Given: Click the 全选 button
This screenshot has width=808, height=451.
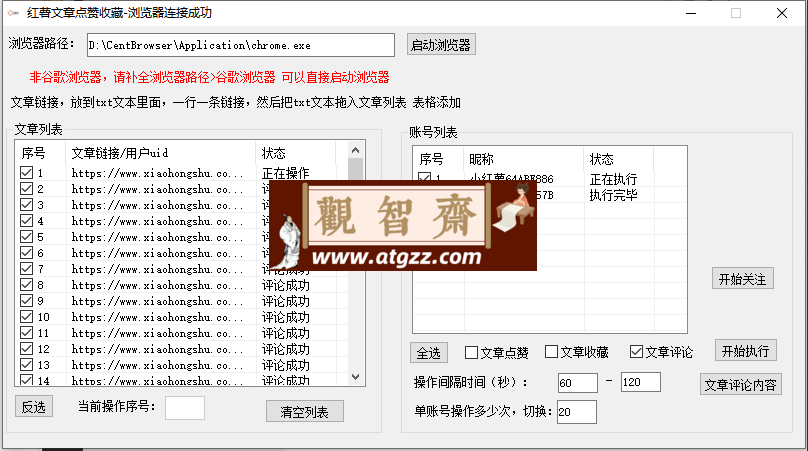Looking at the screenshot, I should 429,353.
